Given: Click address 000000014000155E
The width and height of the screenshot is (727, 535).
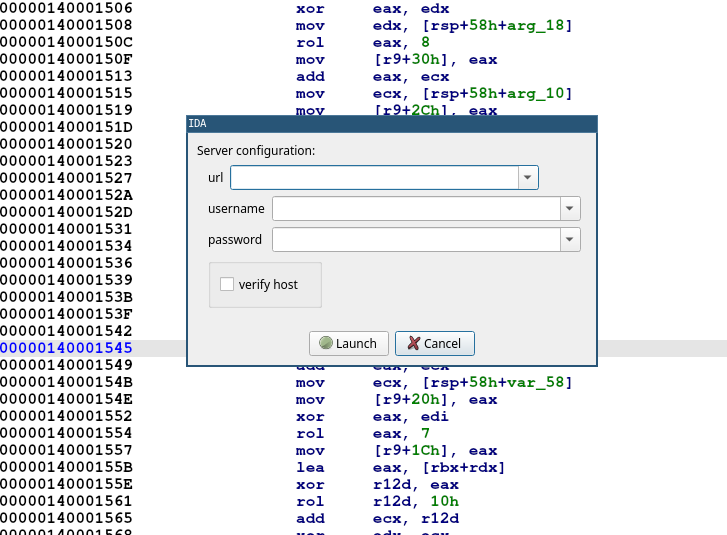Looking at the screenshot, I should pyautogui.click(x=66, y=484).
